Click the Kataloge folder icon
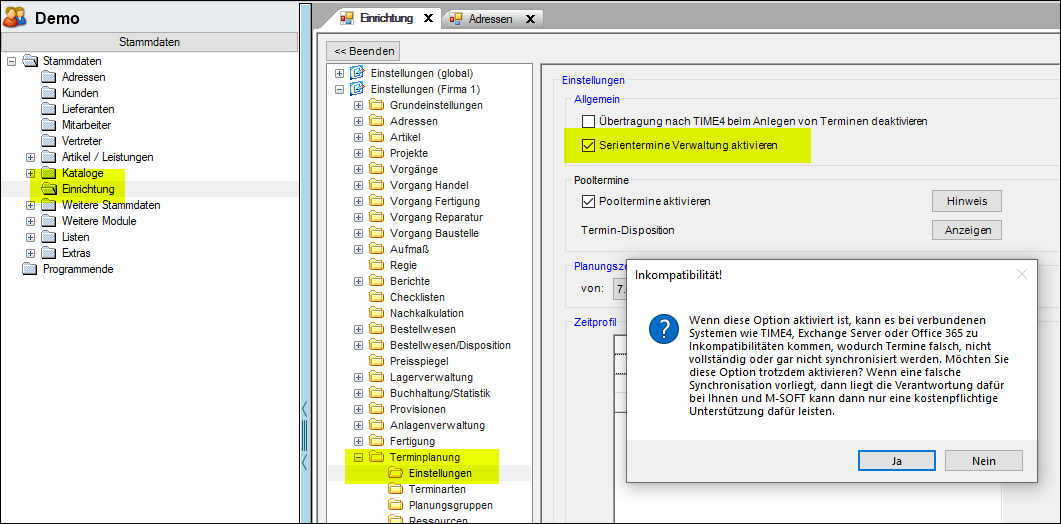This screenshot has width=1061, height=524. tap(49, 173)
